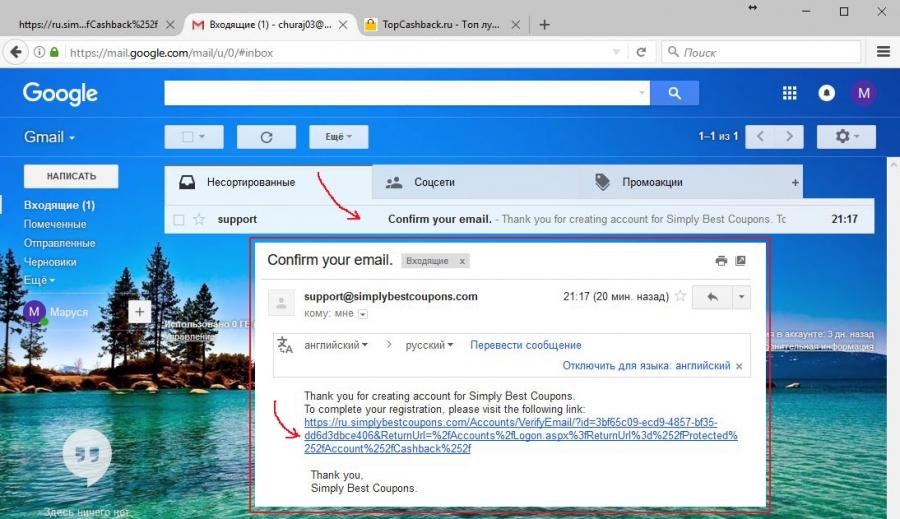Click the select-all checkbox in toolbar
Screen dimensions: 900x519
click(187, 137)
